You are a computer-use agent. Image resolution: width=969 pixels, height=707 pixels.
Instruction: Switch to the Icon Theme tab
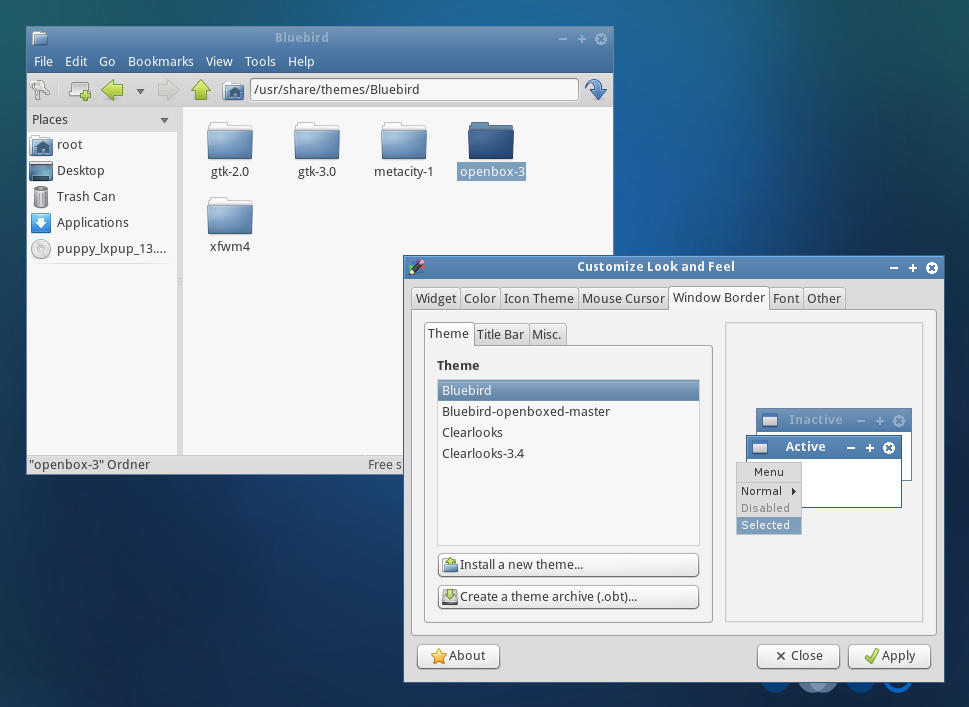point(539,298)
